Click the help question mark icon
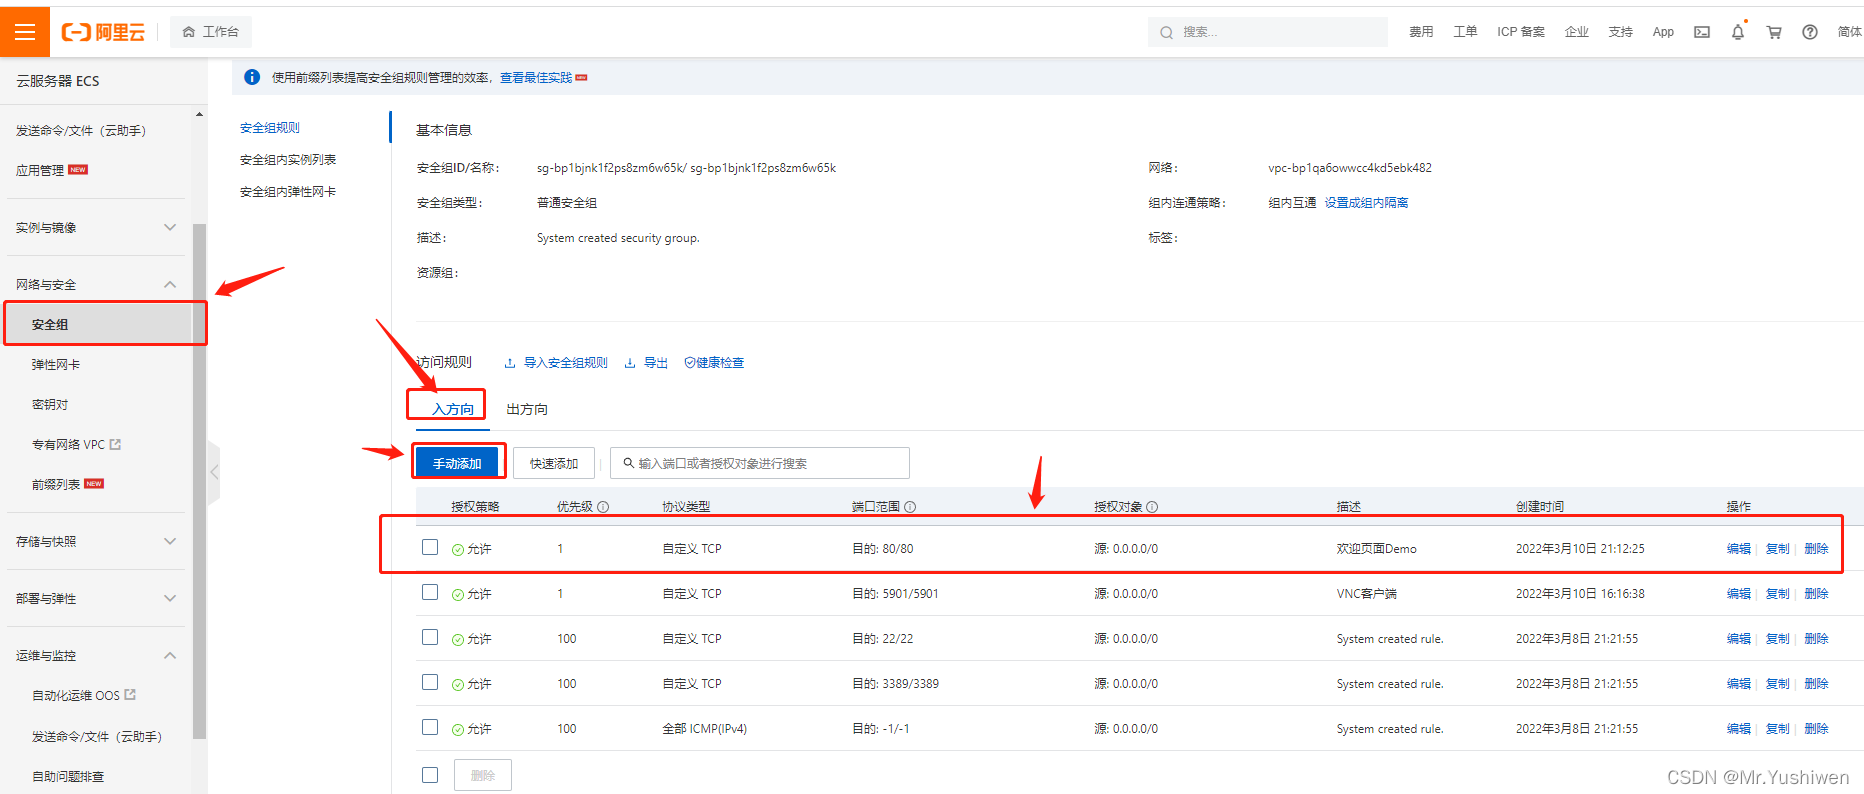 pyautogui.click(x=1810, y=32)
